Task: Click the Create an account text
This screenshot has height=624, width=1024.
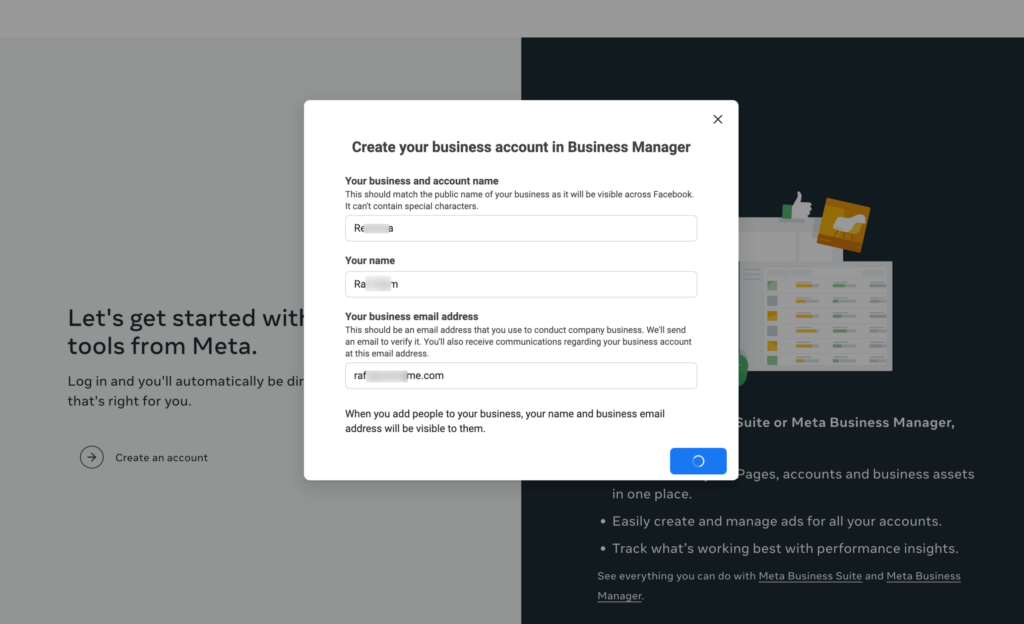Action: 161,458
